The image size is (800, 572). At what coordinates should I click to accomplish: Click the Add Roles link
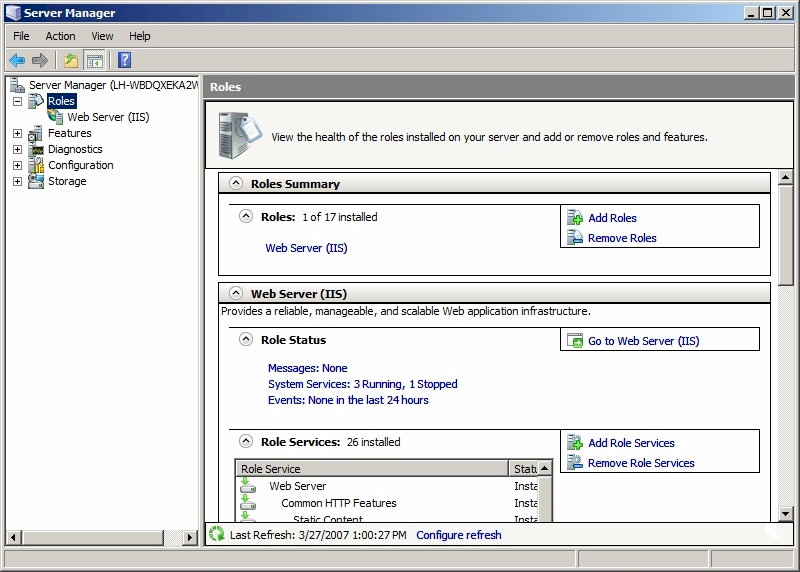point(612,218)
